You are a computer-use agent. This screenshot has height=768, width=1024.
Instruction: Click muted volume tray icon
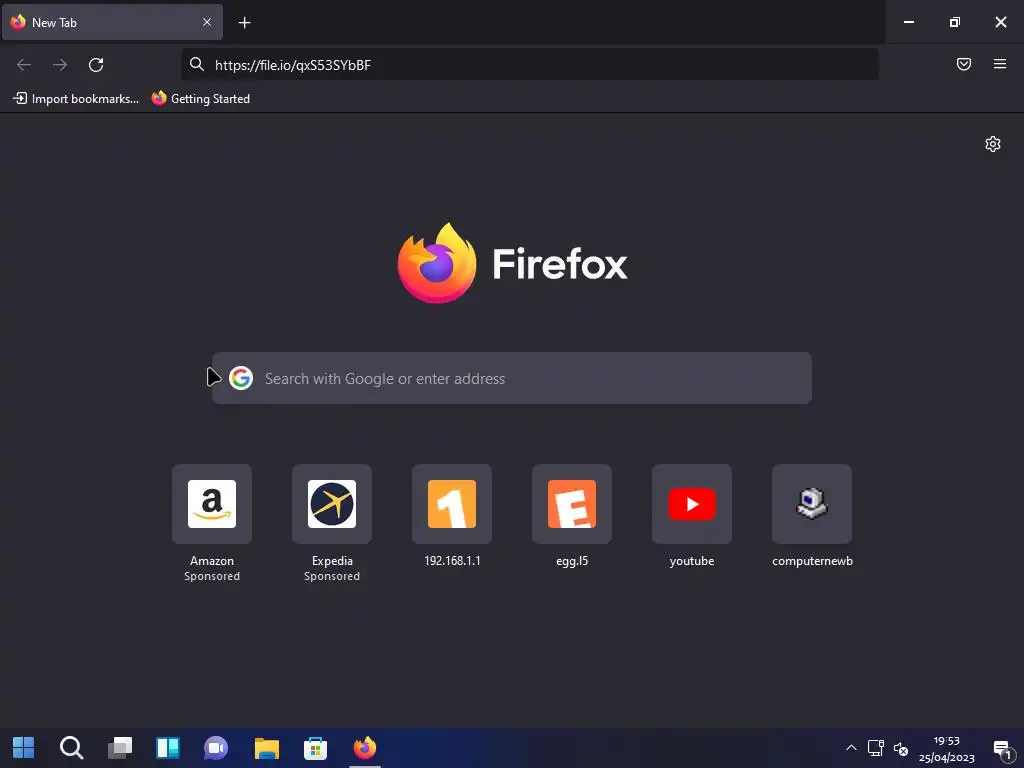click(x=901, y=748)
